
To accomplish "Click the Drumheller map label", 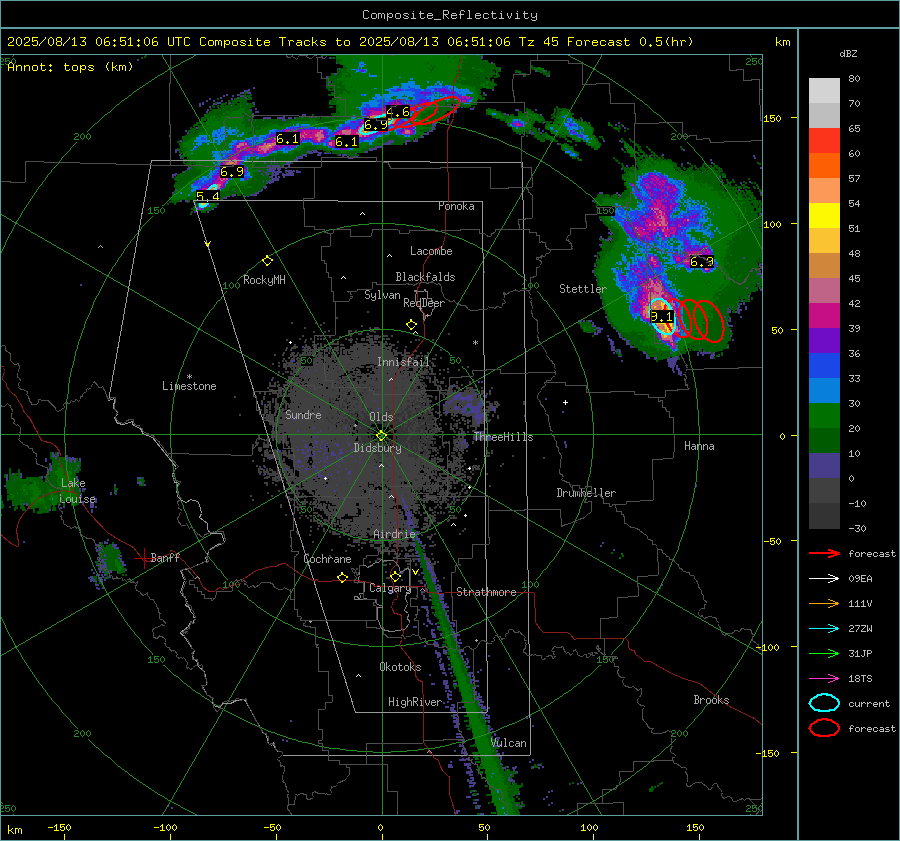I will [586, 493].
